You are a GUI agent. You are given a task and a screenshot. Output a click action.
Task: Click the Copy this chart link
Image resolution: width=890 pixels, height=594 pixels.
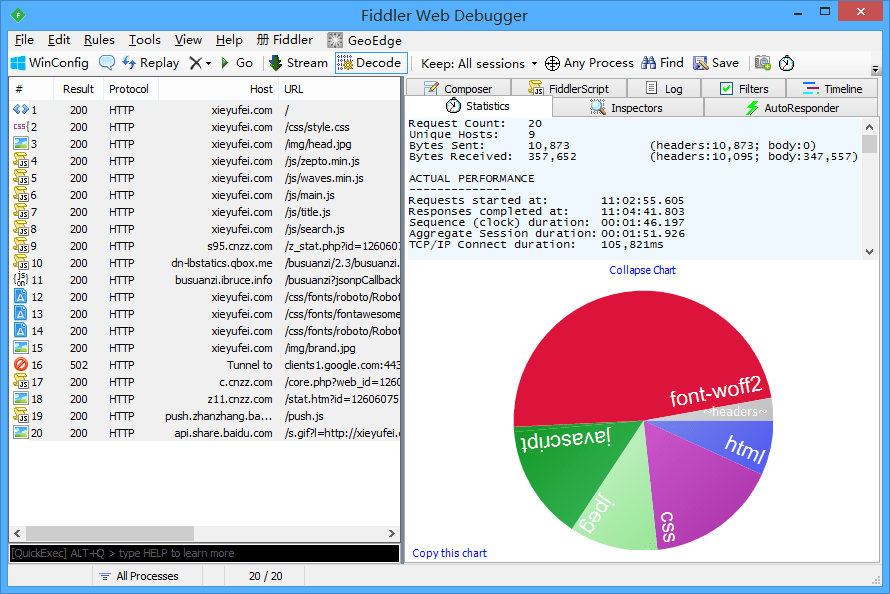[x=450, y=553]
